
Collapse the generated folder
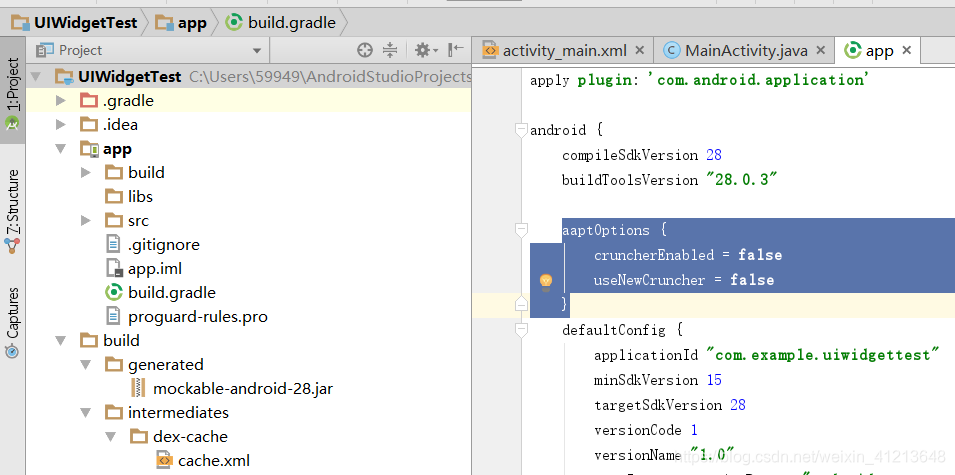click(85, 365)
